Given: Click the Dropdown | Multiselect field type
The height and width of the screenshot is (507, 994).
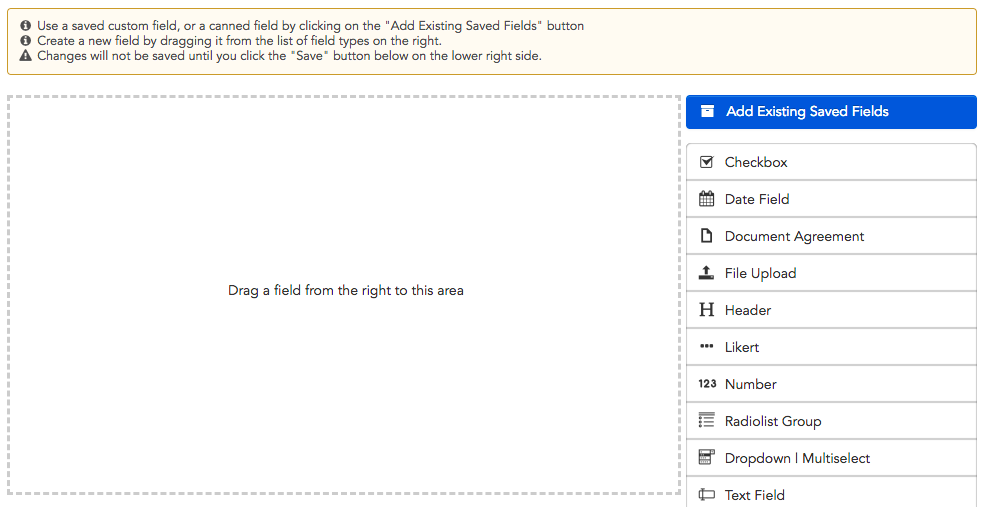Looking at the screenshot, I should [831, 458].
